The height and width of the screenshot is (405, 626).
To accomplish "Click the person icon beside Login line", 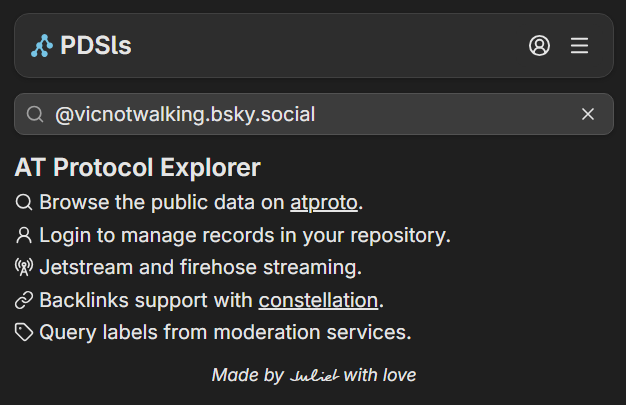I will pyautogui.click(x=25, y=236).
